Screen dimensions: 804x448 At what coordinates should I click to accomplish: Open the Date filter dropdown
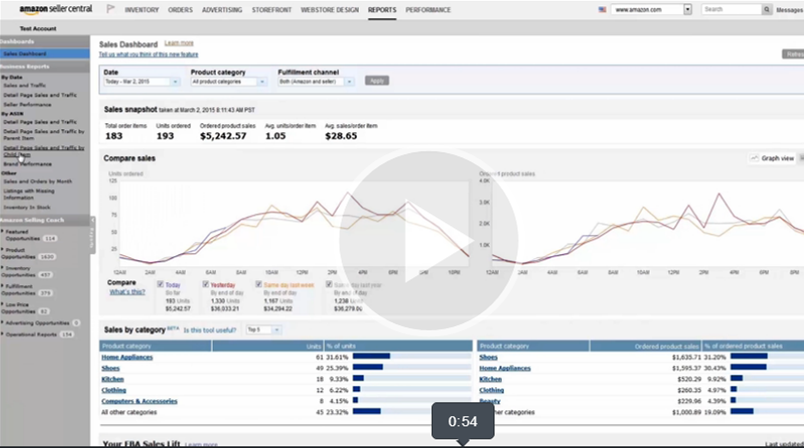[142, 82]
